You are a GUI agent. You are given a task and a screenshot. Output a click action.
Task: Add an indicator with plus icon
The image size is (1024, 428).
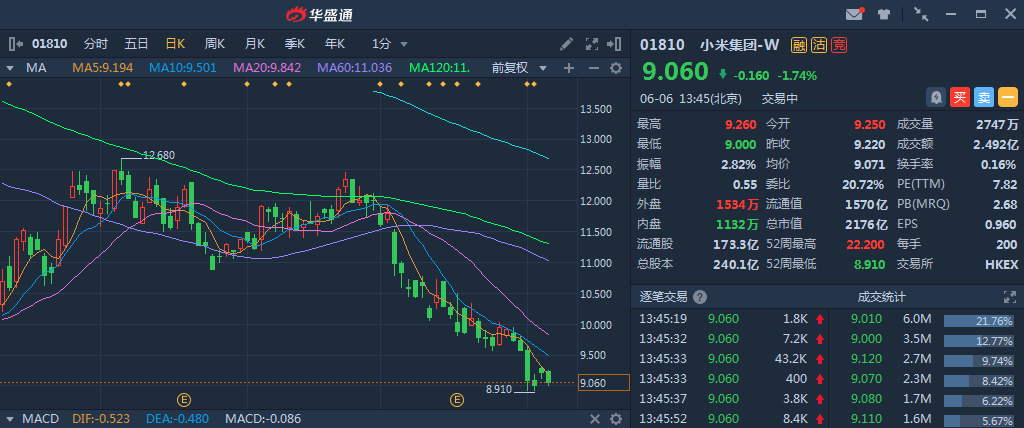pos(569,67)
